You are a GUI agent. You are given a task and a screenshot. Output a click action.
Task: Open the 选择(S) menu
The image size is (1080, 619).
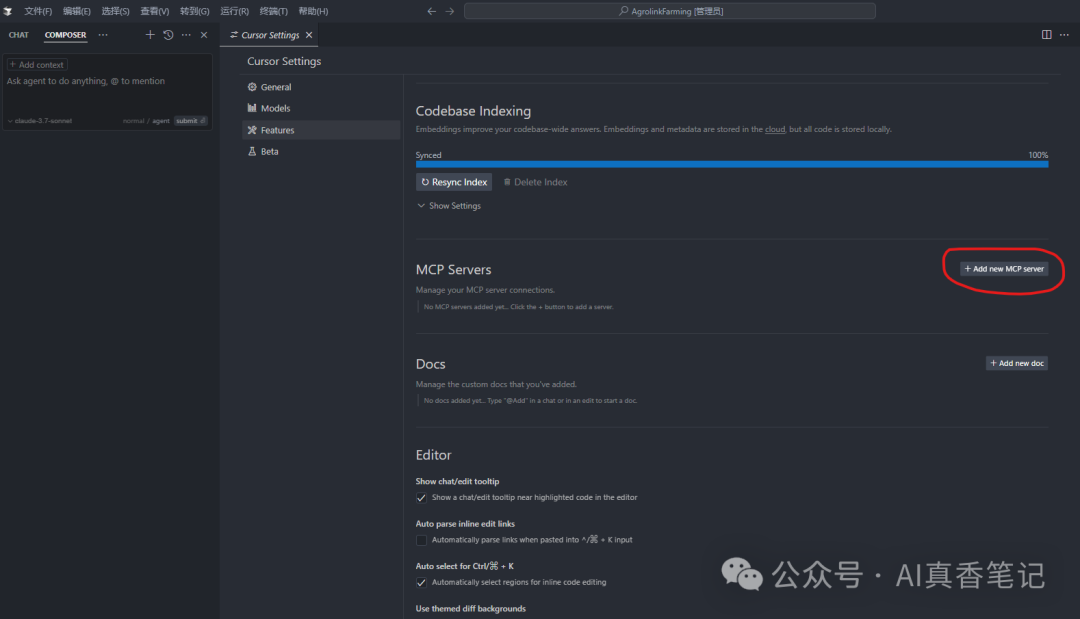click(x=115, y=11)
